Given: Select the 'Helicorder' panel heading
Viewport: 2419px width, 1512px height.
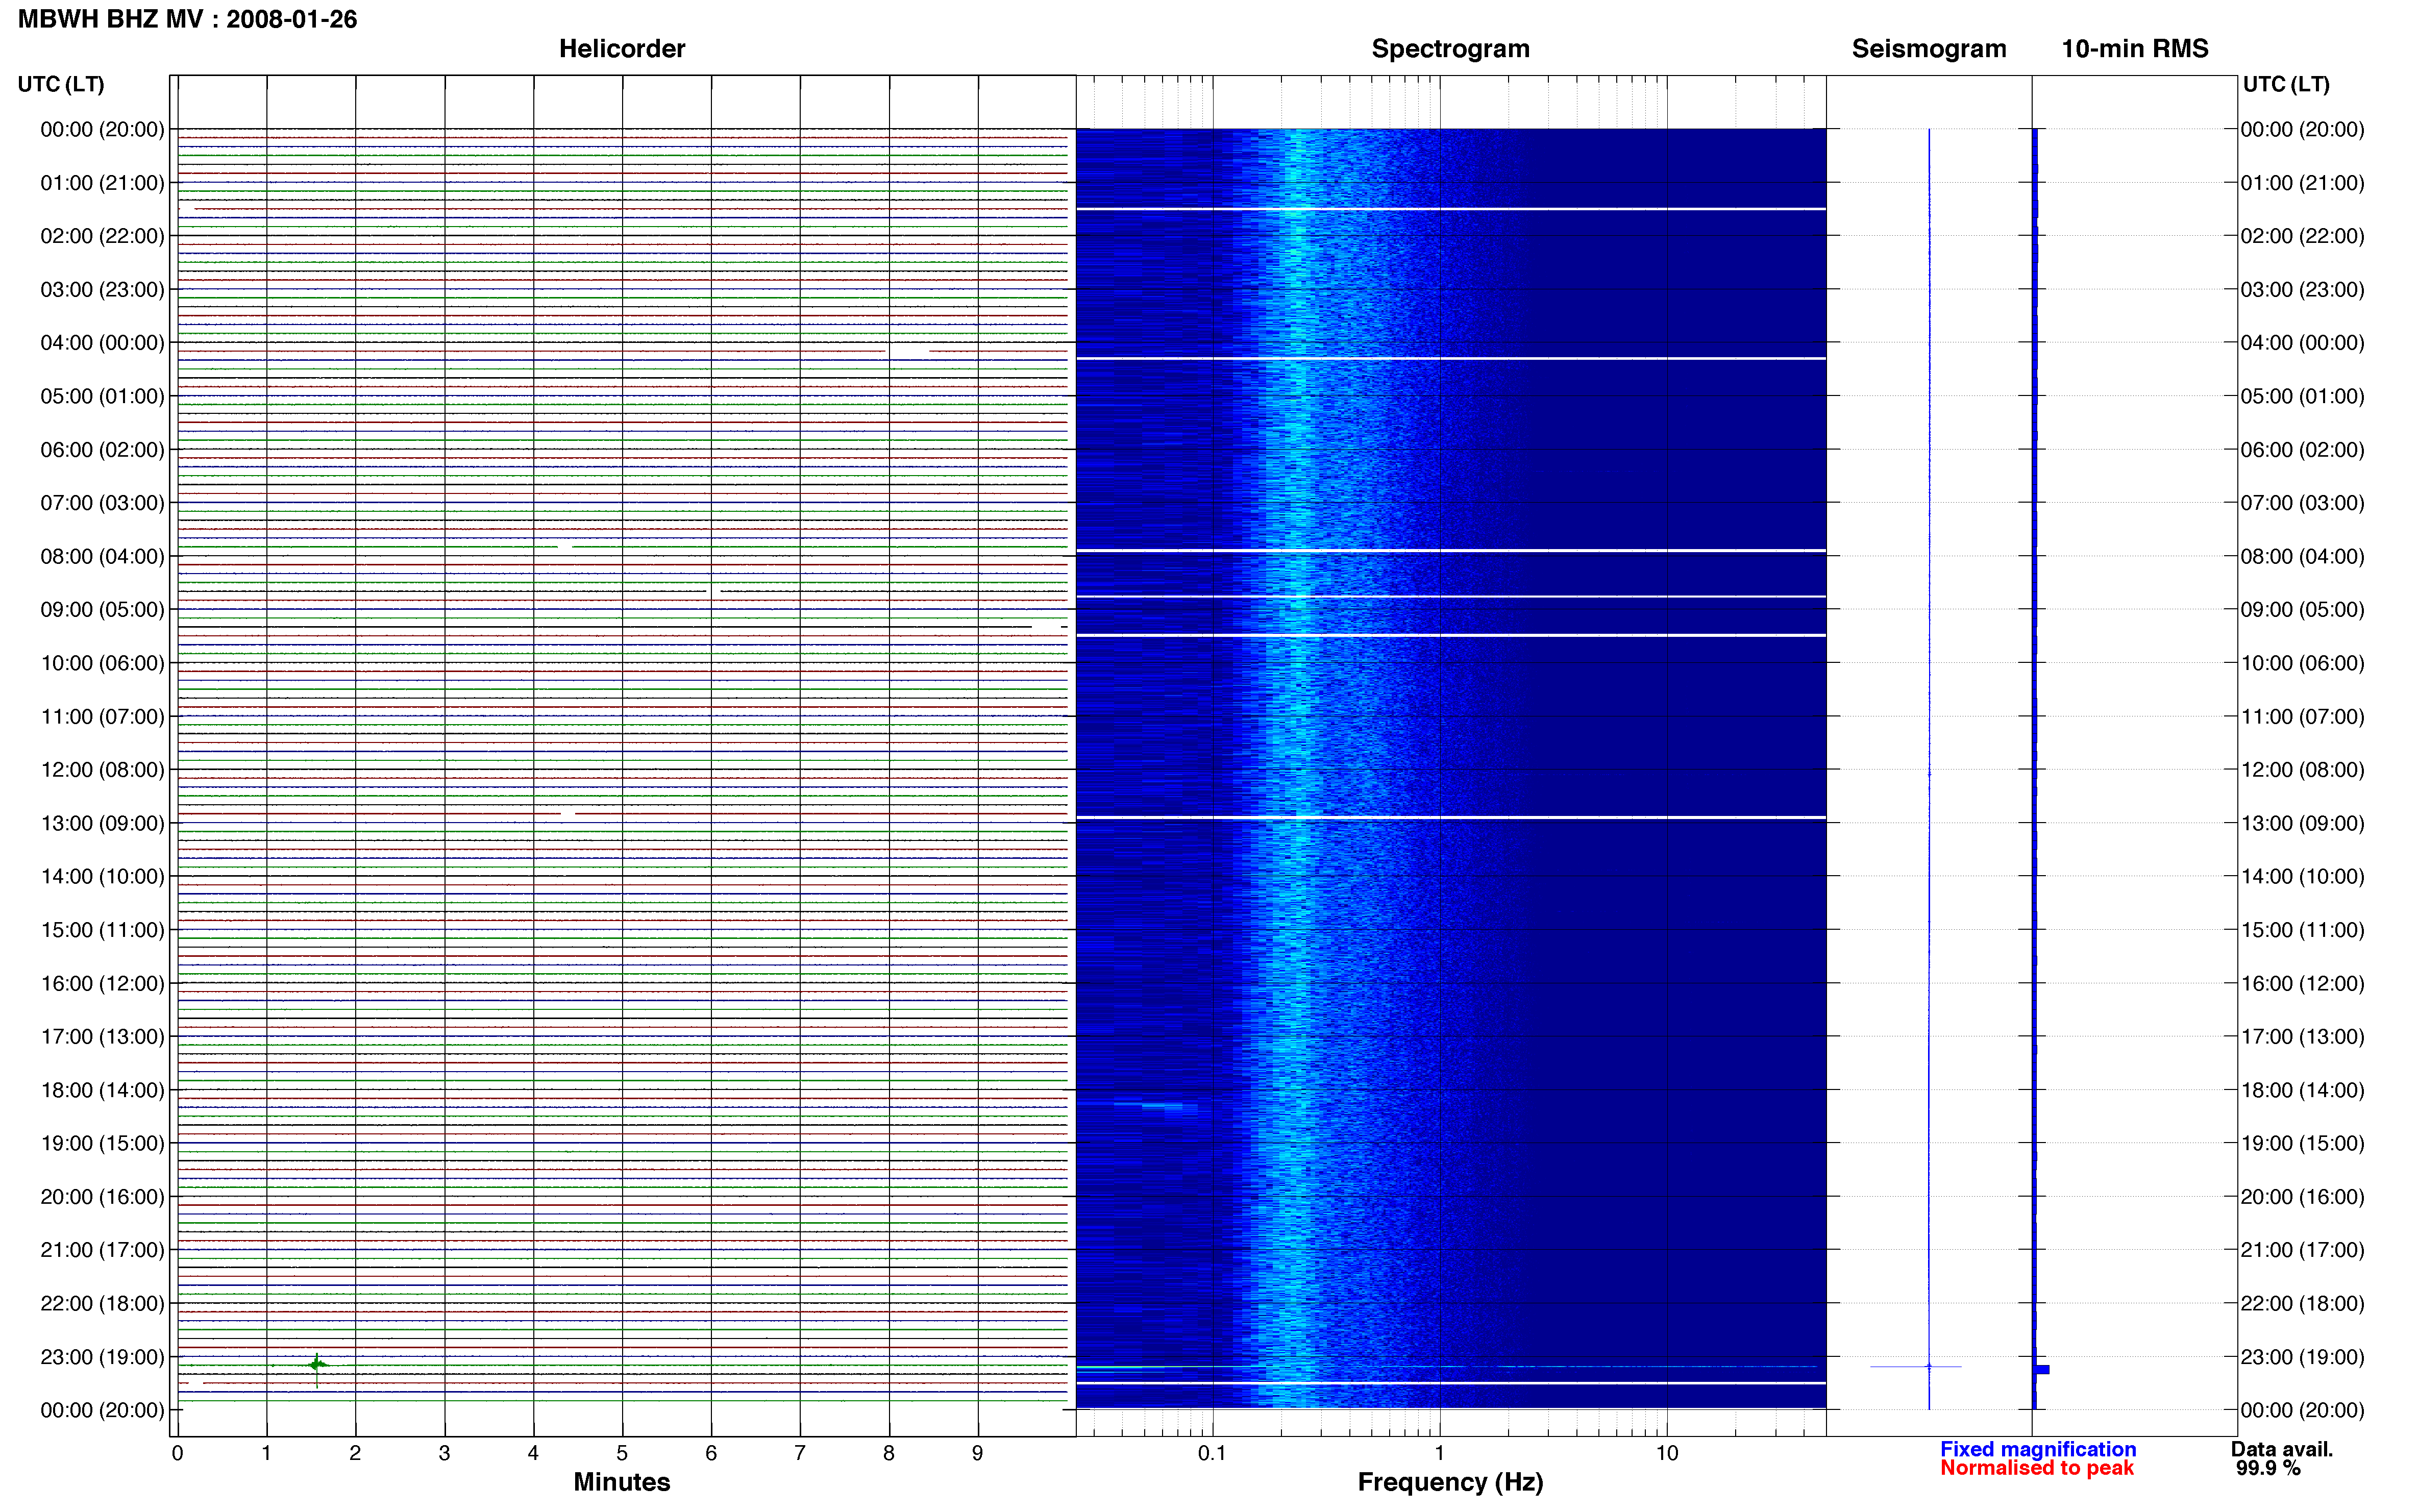Looking at the screenshot, I should click(622, 48).
